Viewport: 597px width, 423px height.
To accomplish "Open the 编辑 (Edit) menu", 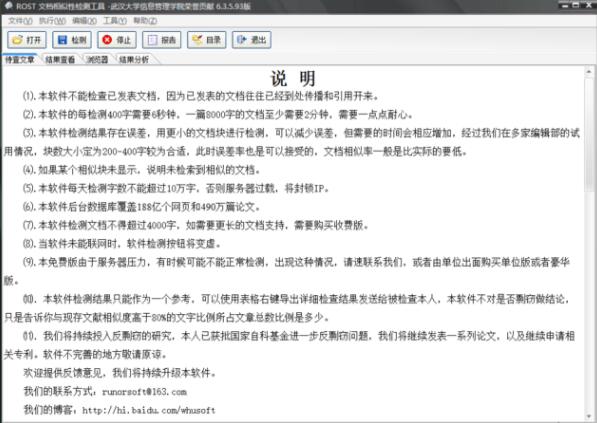I will (84, 21).
